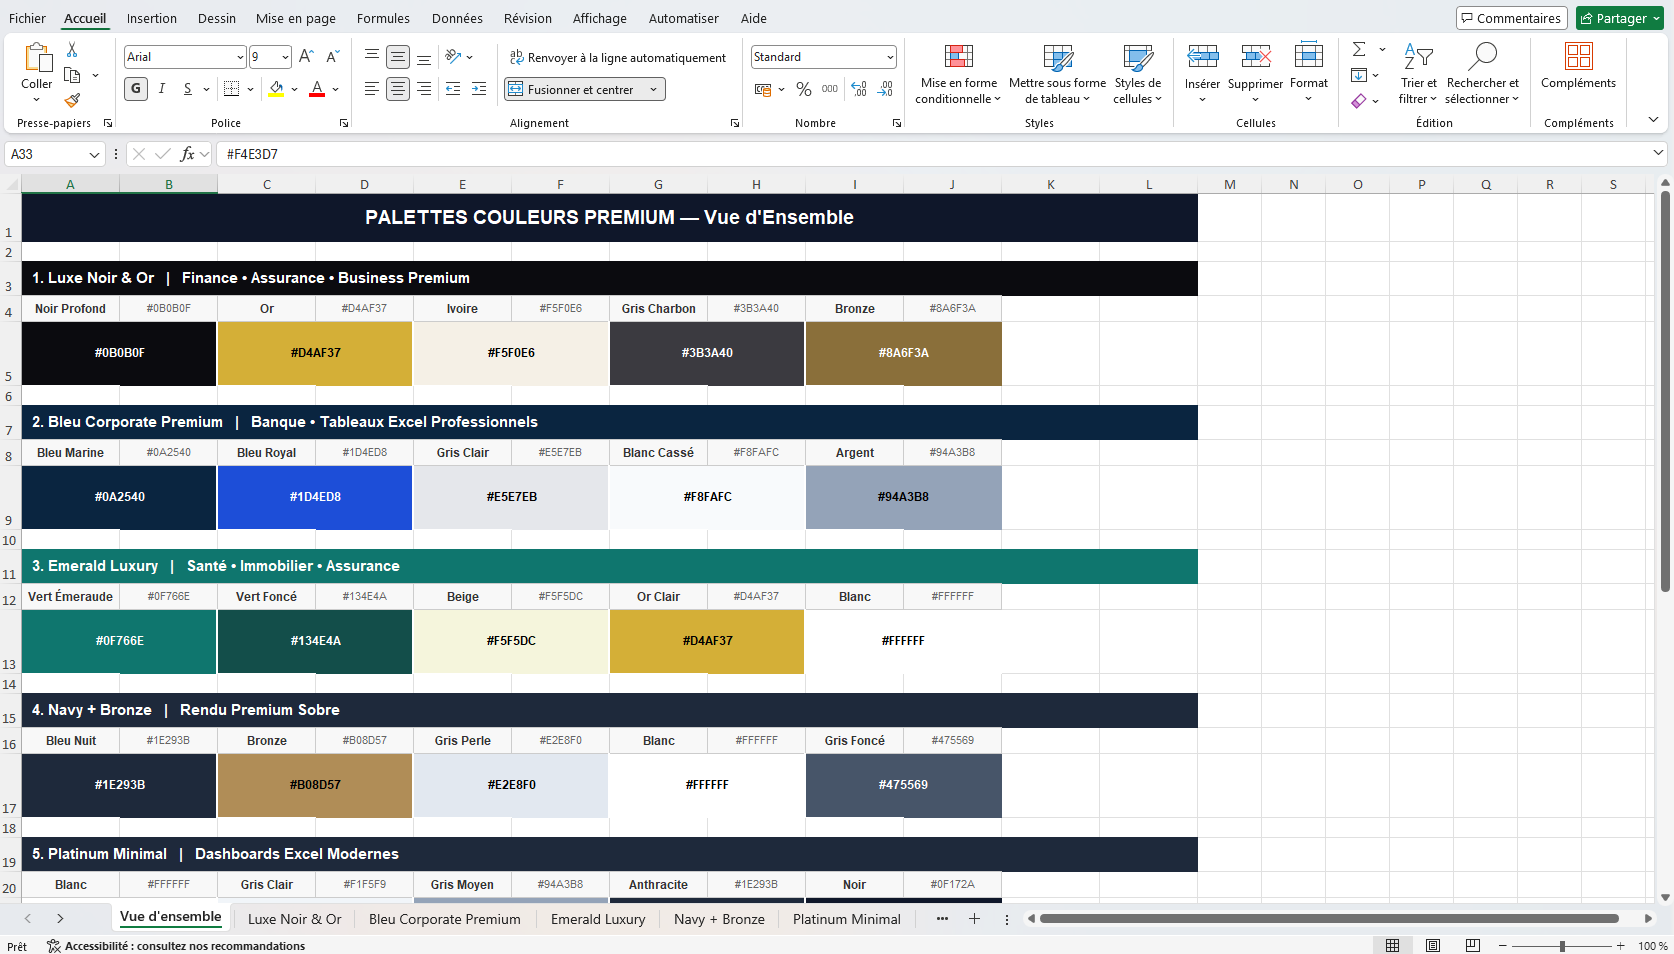Expand Fusionner et centrer dropdown arrow

point(654,89)
